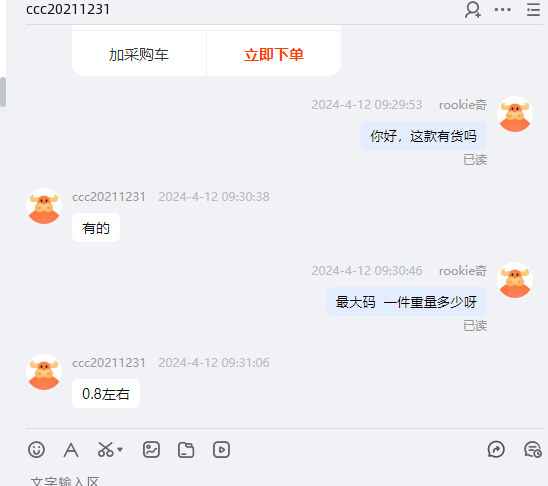Toggle the side panel list icon

(x=533, y=9)
